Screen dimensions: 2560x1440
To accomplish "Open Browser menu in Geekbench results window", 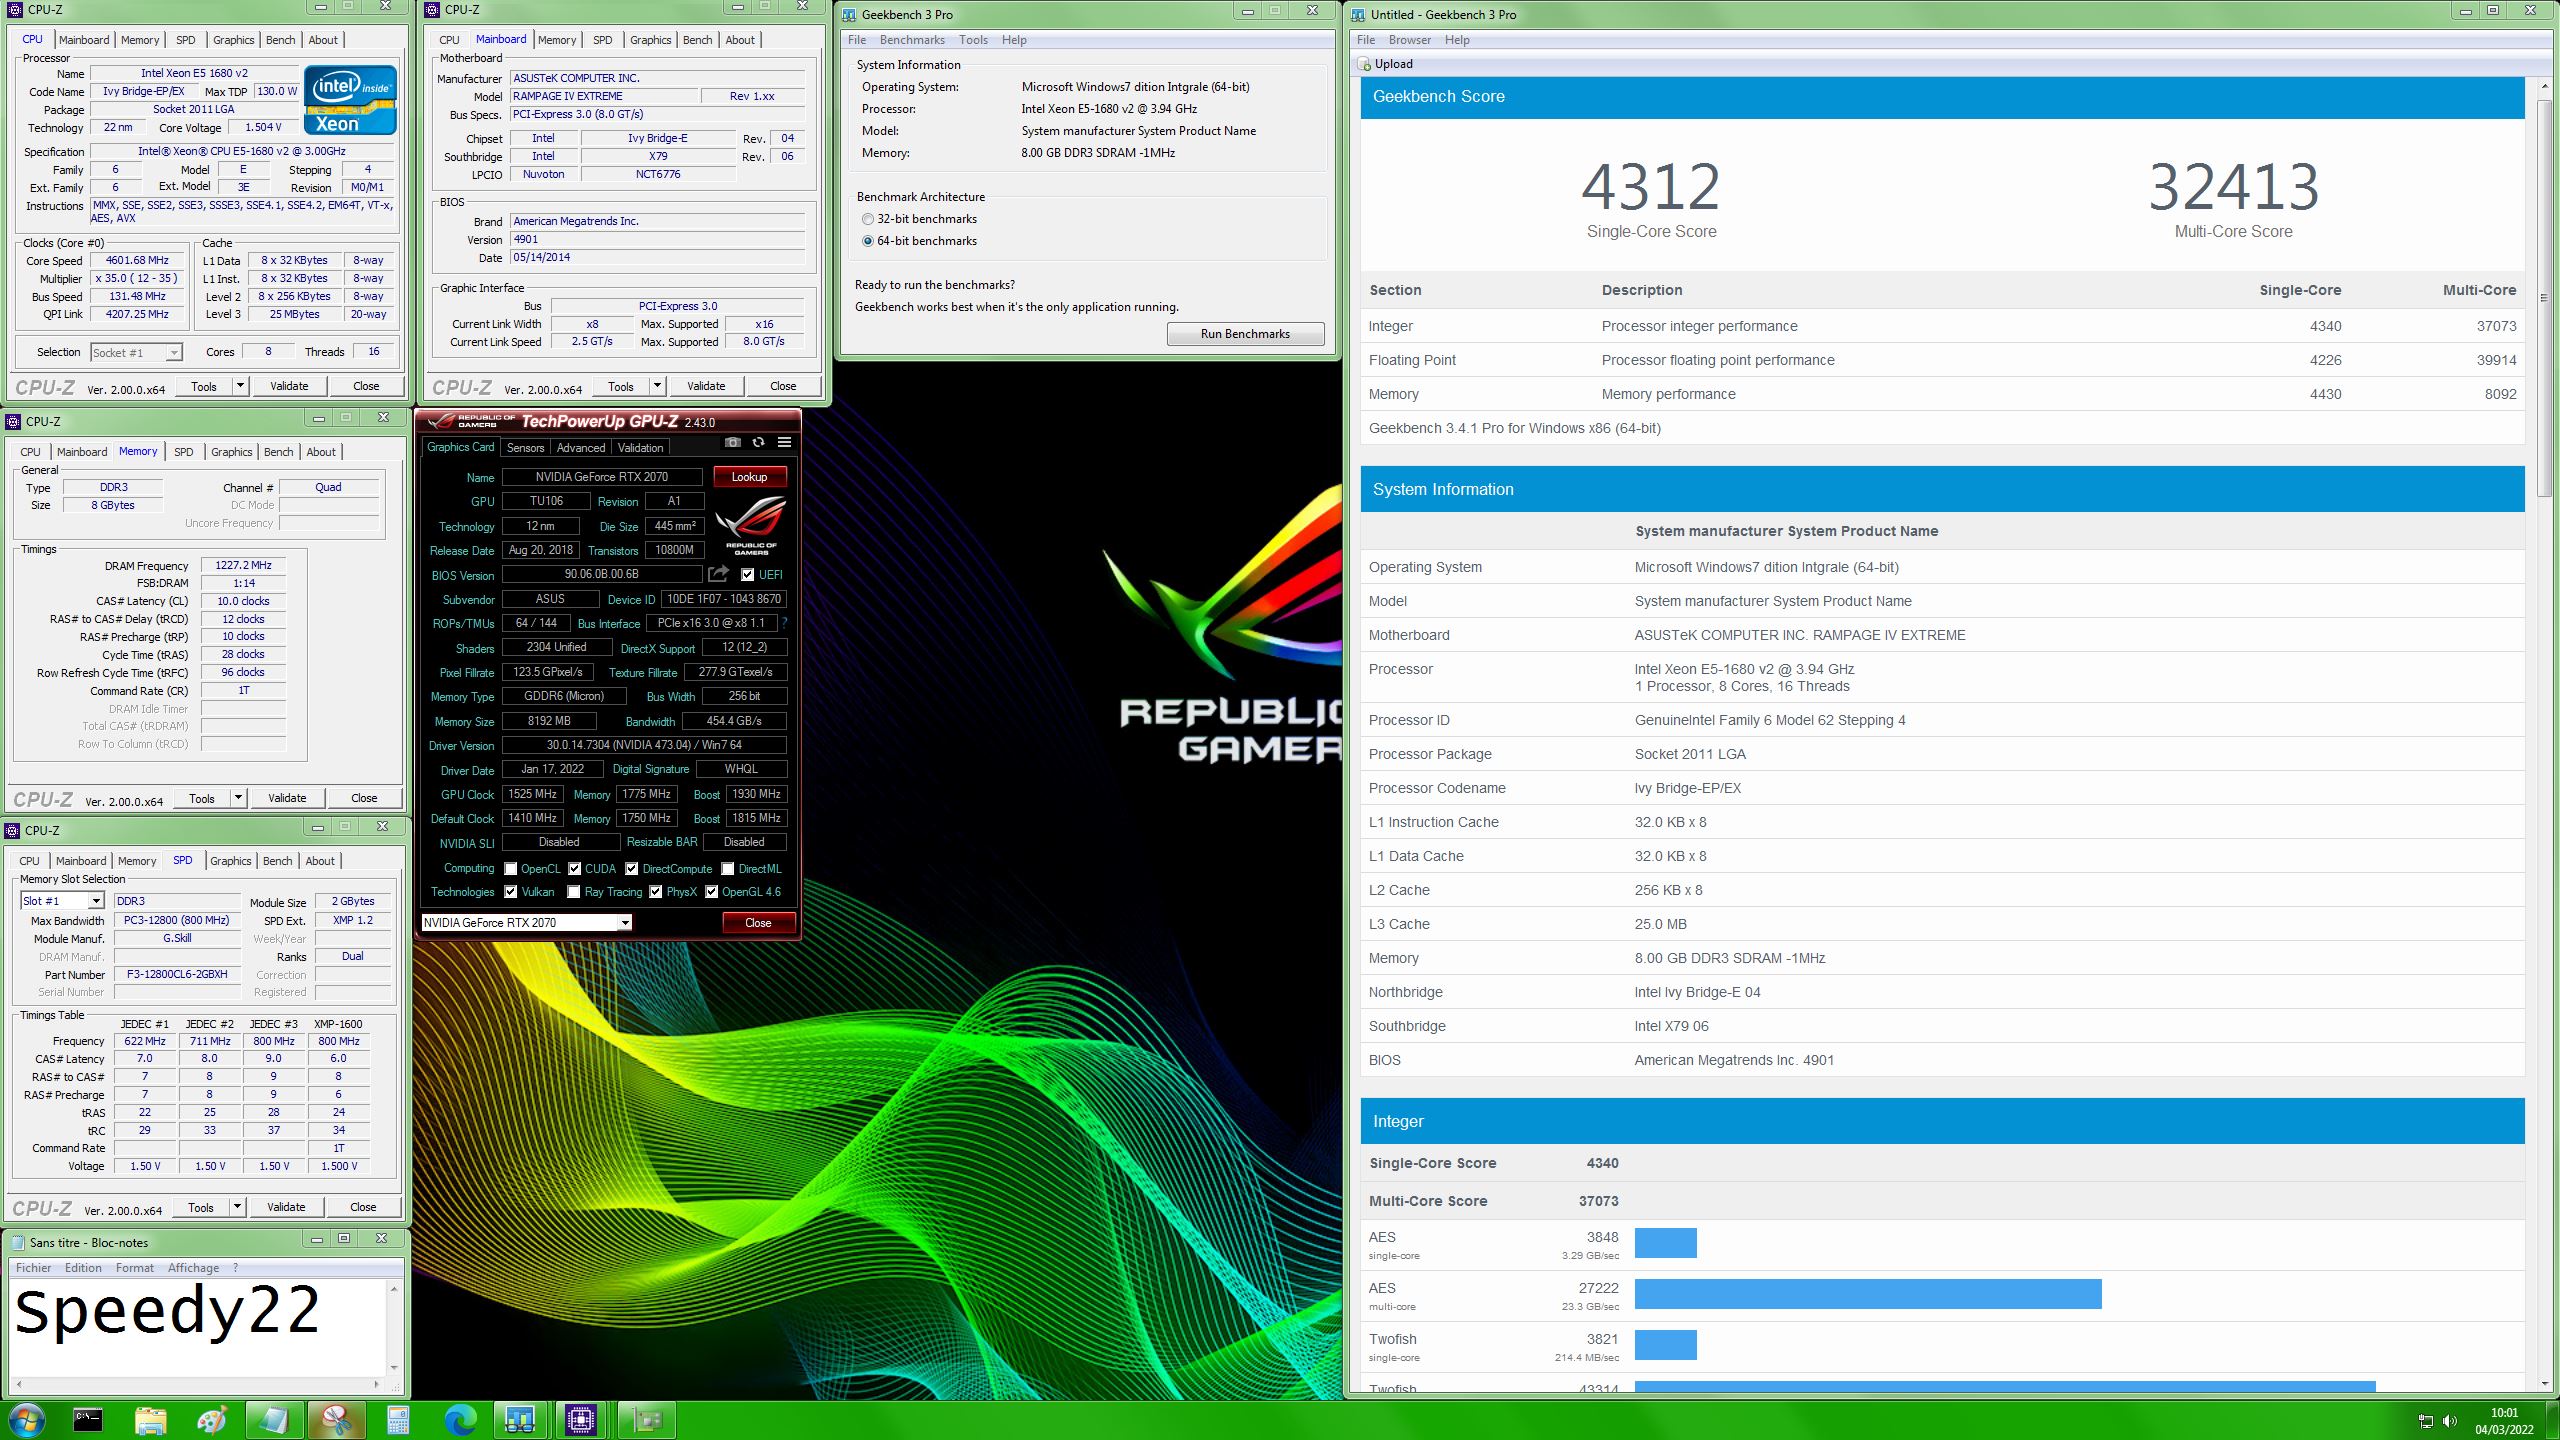I will point(1409,40).
